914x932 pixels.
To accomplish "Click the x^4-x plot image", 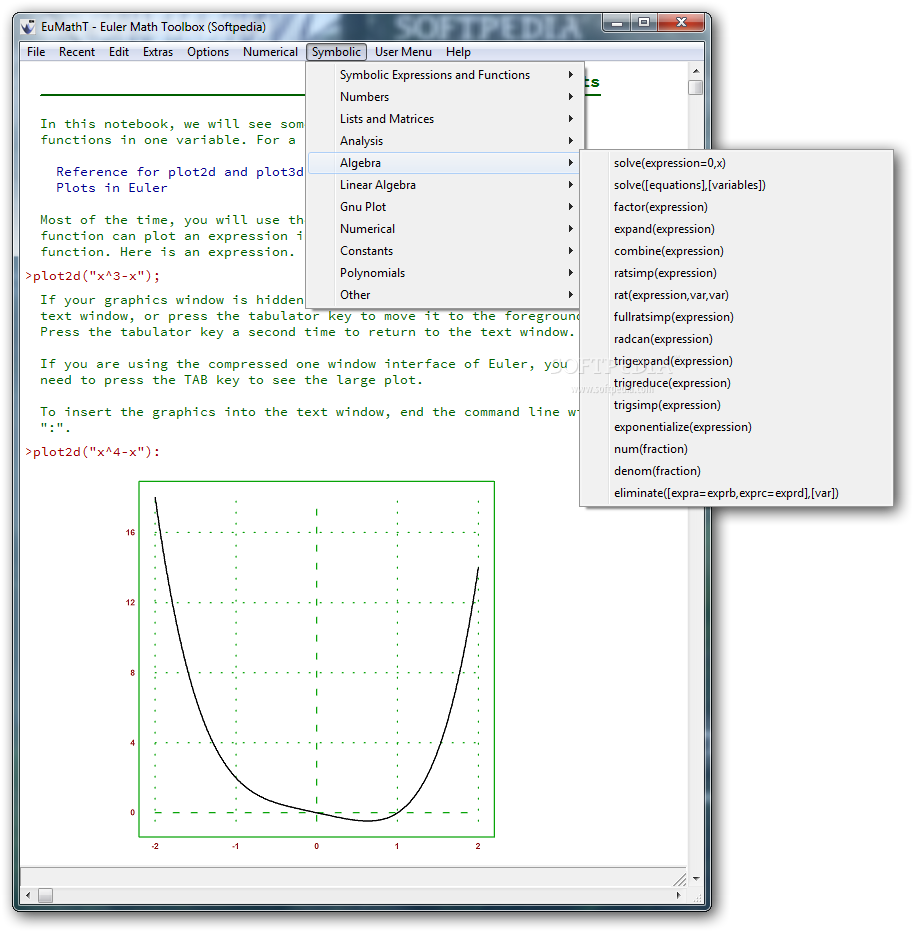I will click(316, 659).
